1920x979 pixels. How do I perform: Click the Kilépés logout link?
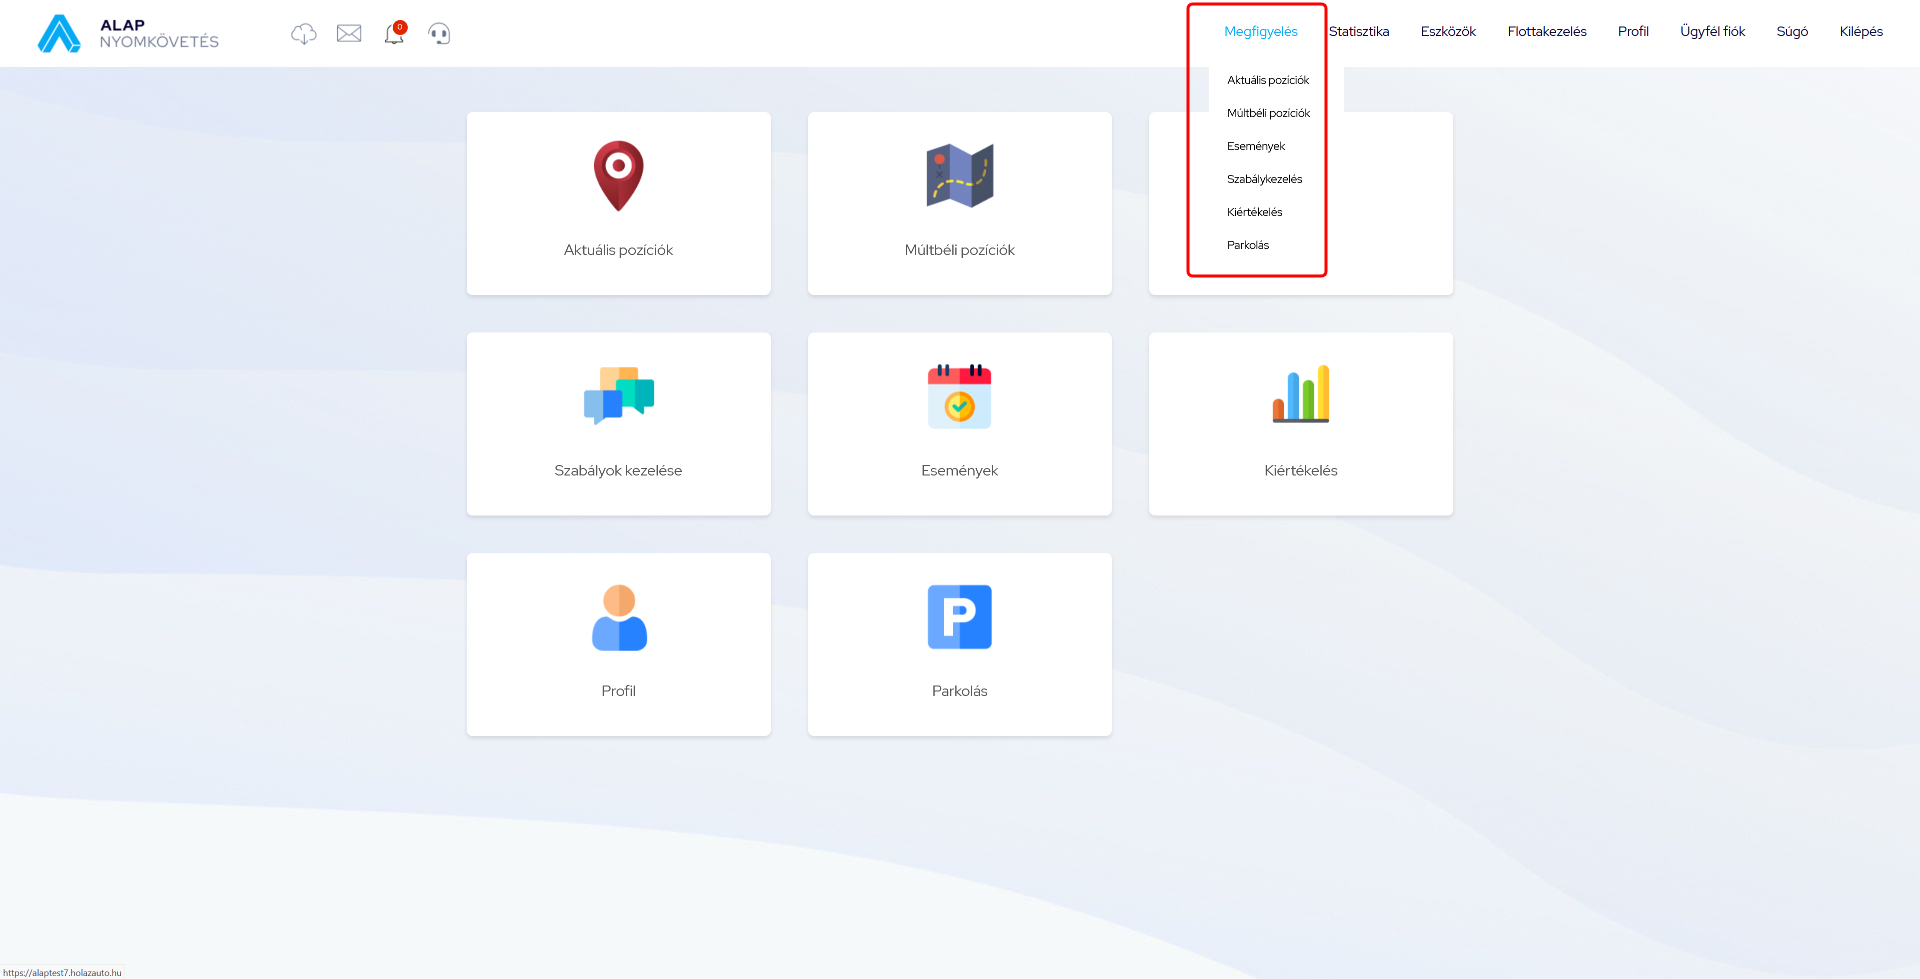click(x=1861, y=32)
